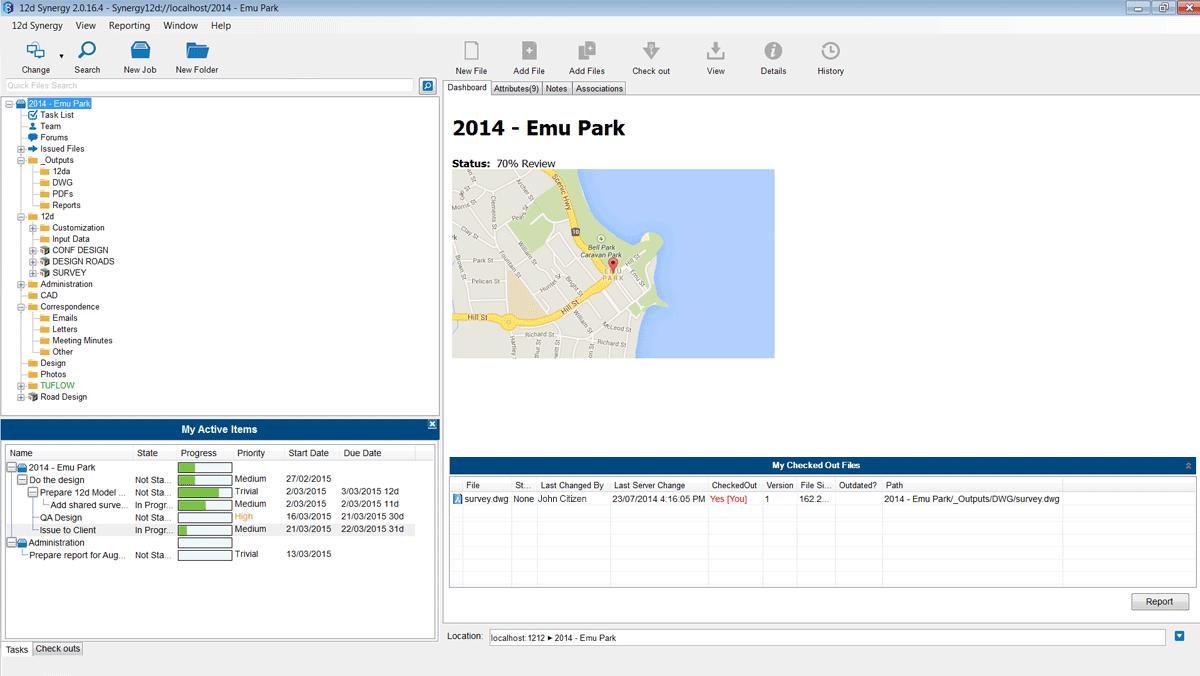Close the My Active Items panel
This screenshot has height=676, width=1200.
pyautogui.click(x=432, y=425)
